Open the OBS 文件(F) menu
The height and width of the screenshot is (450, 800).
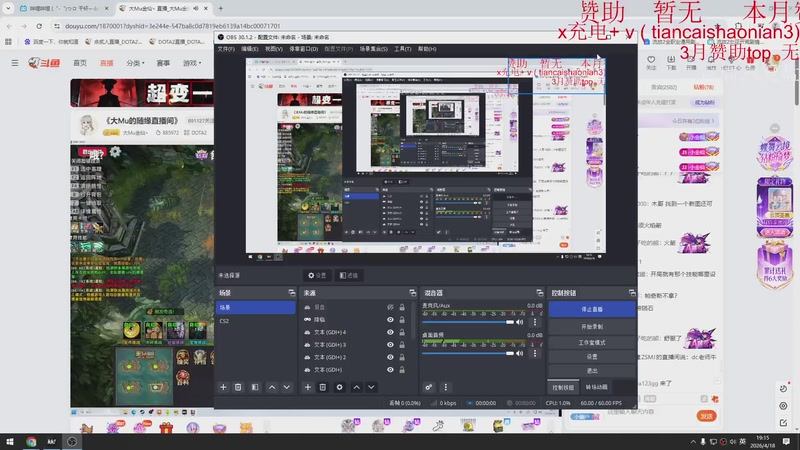coord(226,49)
